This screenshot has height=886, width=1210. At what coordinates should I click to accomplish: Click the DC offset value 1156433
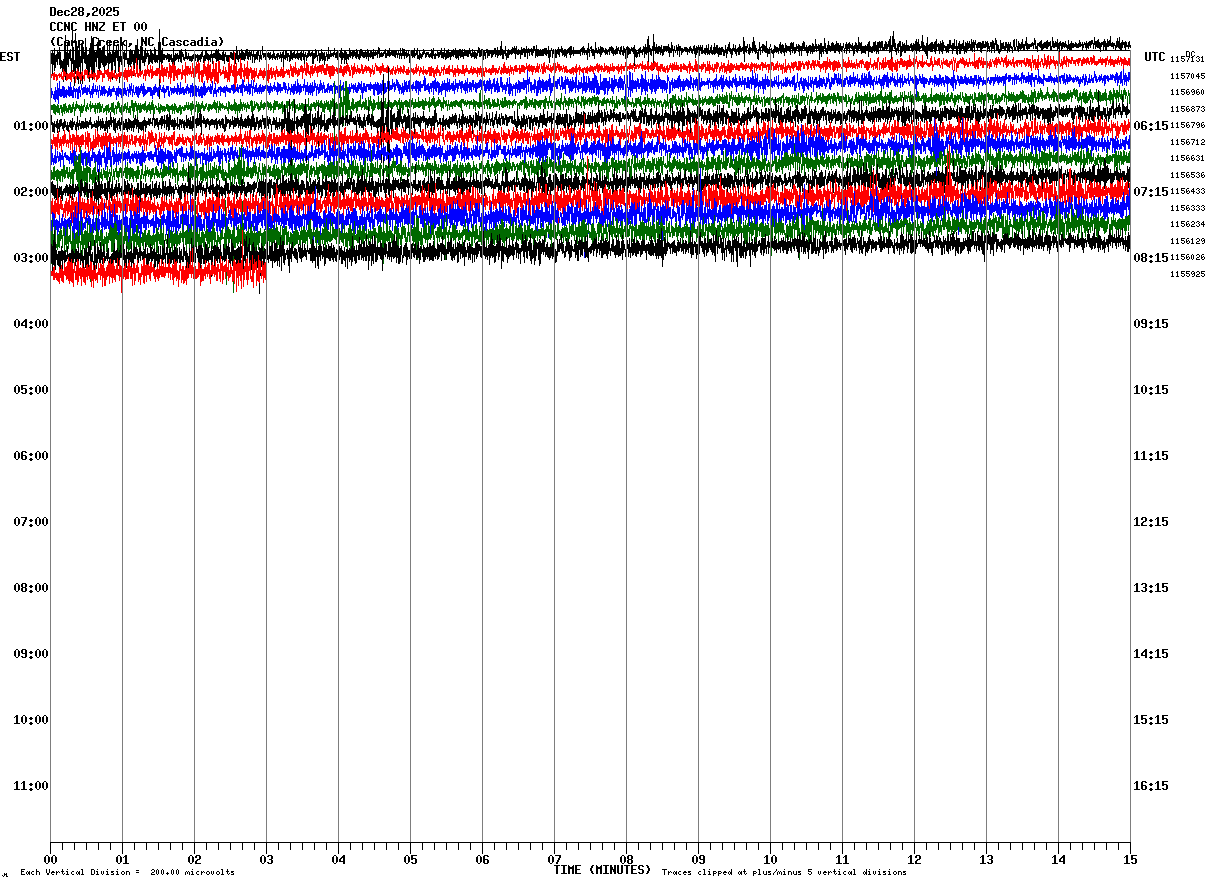(x=1187, y=192)
